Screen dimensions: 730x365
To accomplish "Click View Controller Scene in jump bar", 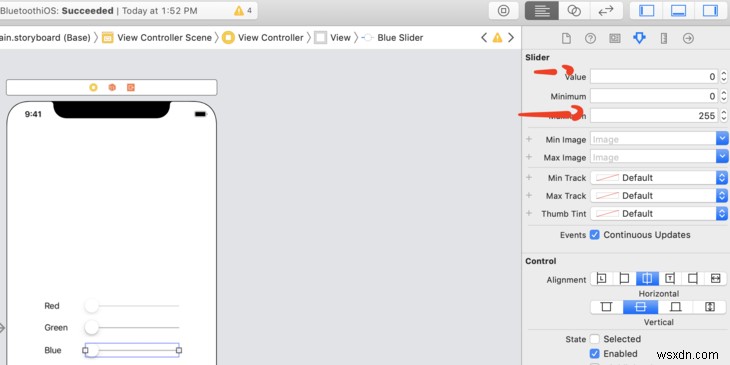I will (x=157, y=38).
